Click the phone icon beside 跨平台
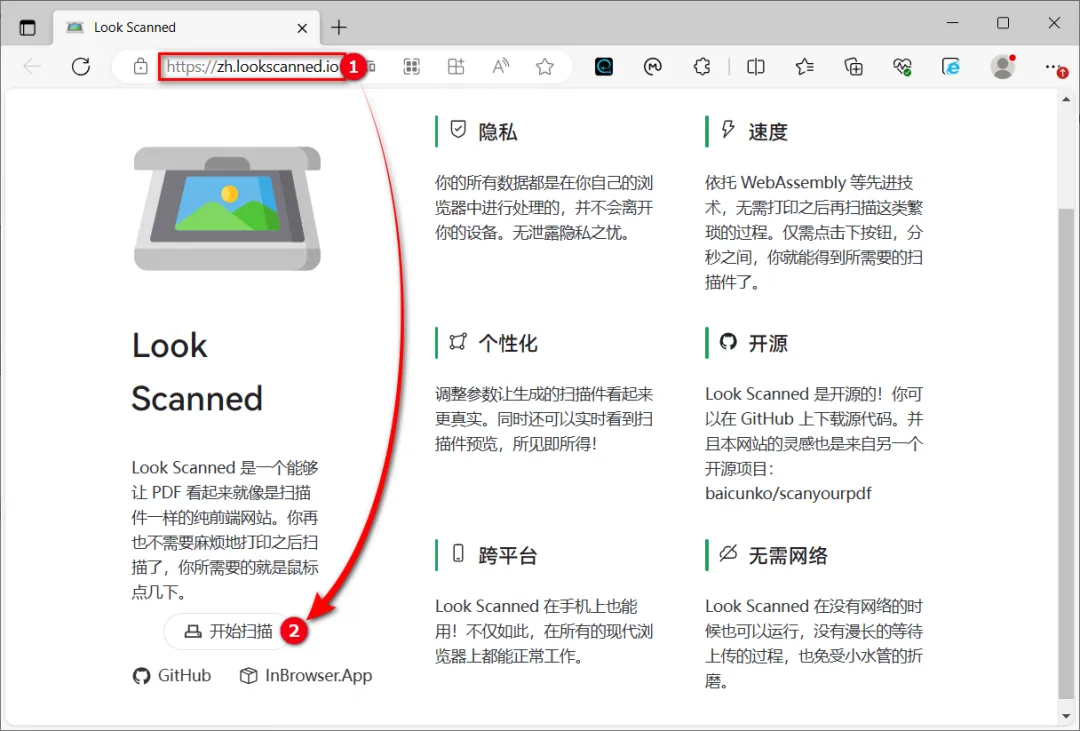1080x731 pixels. [458, 553]
